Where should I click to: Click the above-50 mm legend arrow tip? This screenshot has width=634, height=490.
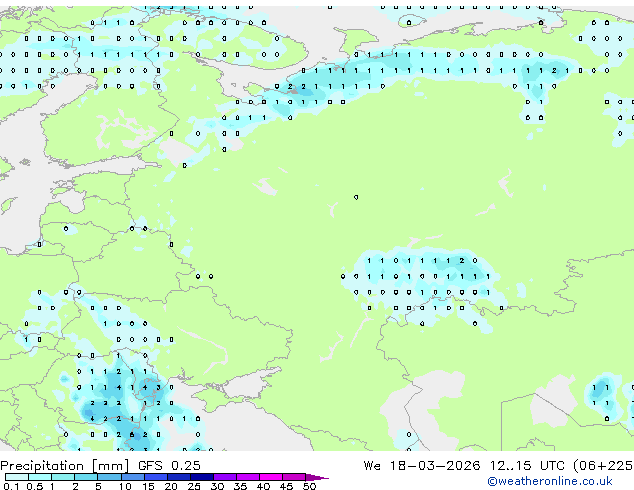pos(317,477)
